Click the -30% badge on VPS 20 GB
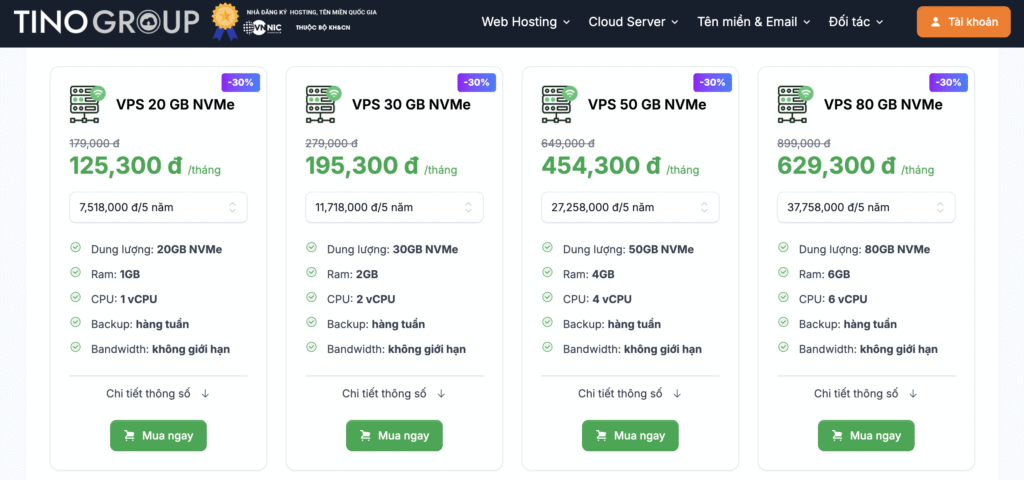1024x480 pixels. (240, 82)
